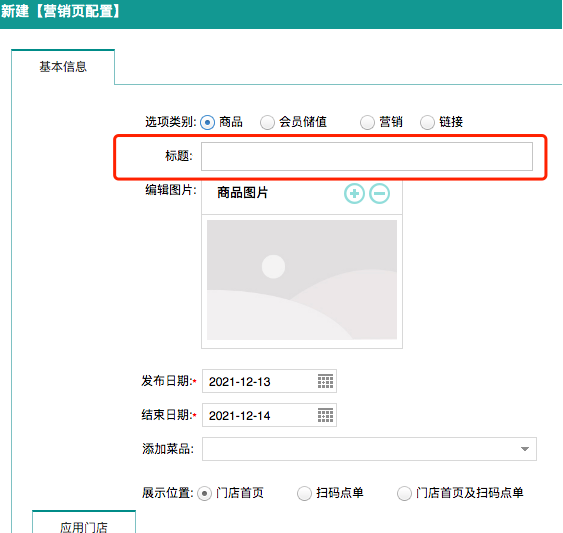
Task: Click the 标题 text input field
Action: pyautogui.click(x=367, y=156)
